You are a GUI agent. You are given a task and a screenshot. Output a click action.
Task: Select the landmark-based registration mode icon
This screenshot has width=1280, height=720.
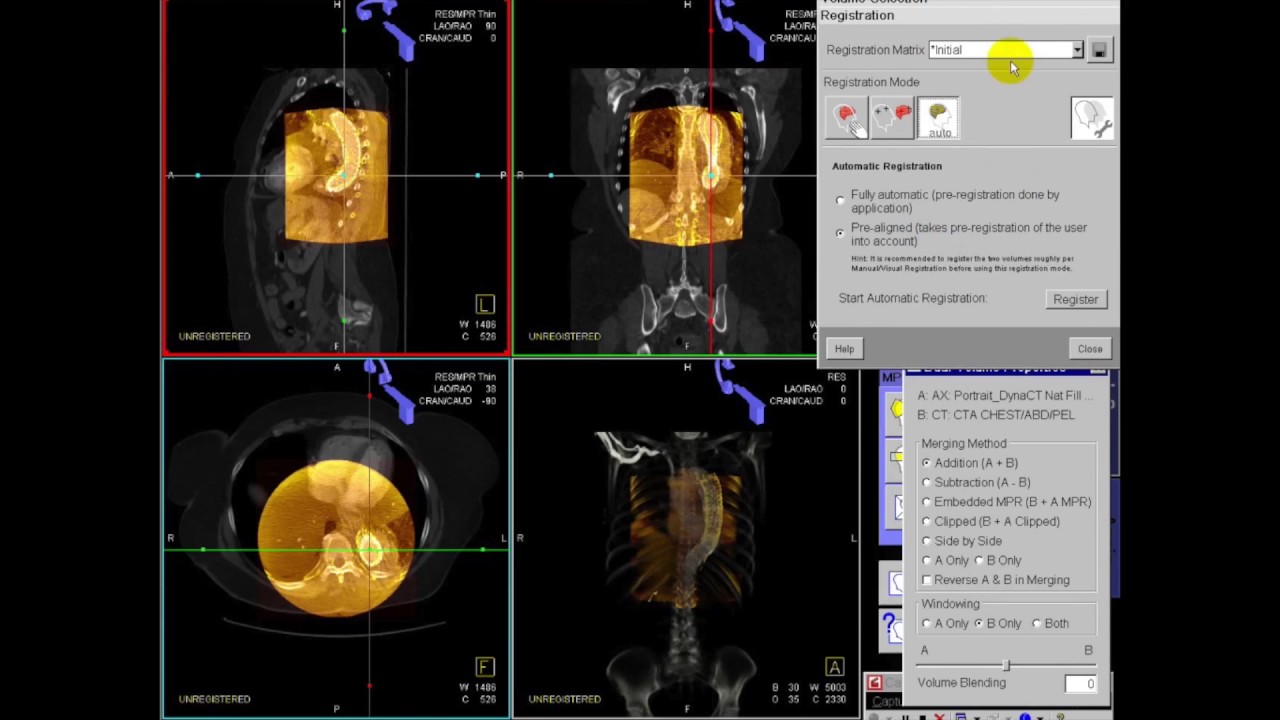point(892,118)
